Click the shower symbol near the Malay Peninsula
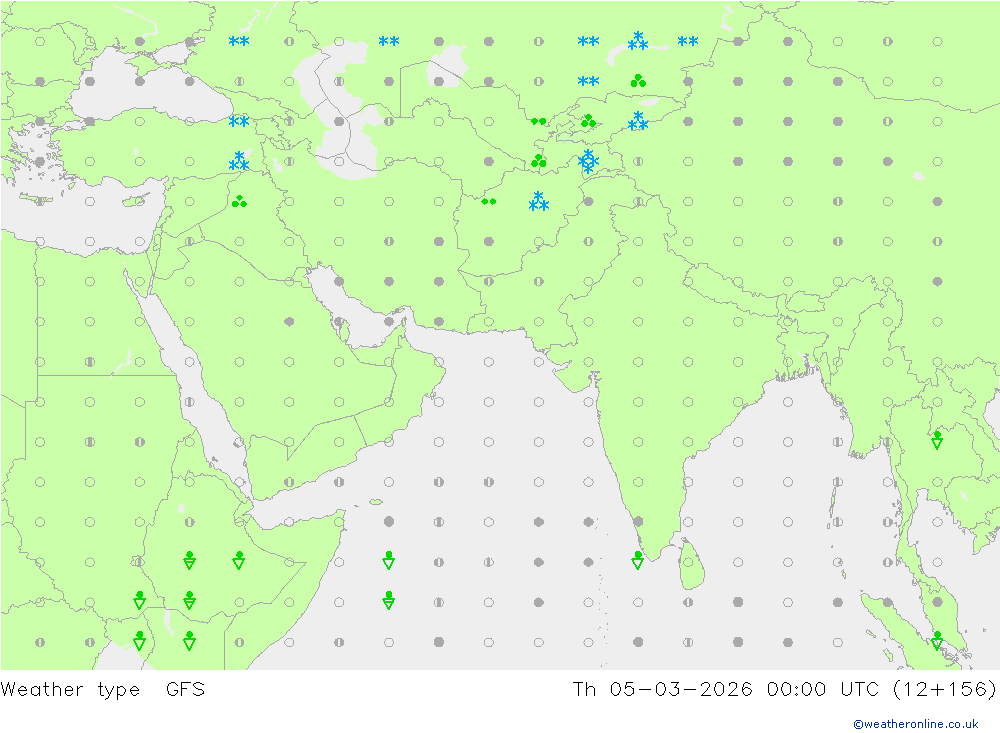Viewport: 1000px width, 733px height. click(937, 640)
